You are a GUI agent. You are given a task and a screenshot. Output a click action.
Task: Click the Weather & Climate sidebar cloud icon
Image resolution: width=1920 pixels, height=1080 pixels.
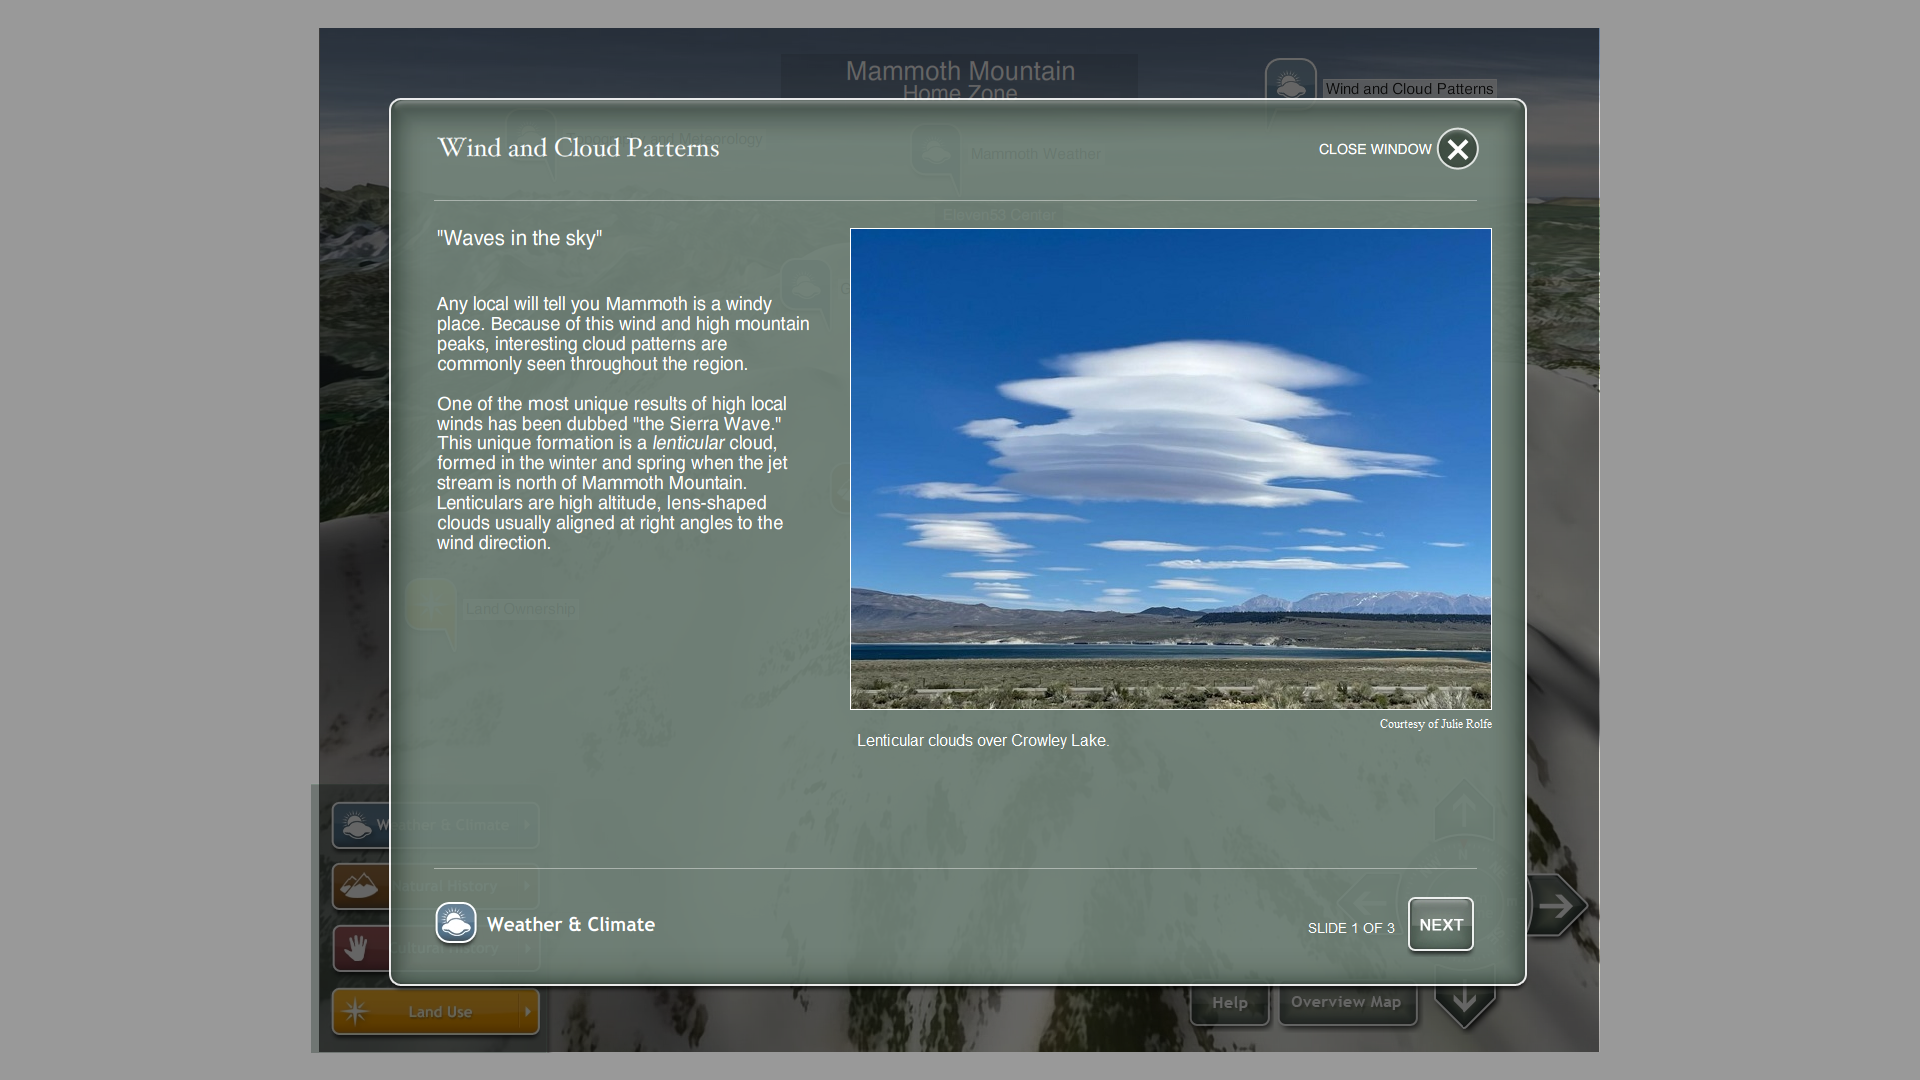(x=357, y=826)
